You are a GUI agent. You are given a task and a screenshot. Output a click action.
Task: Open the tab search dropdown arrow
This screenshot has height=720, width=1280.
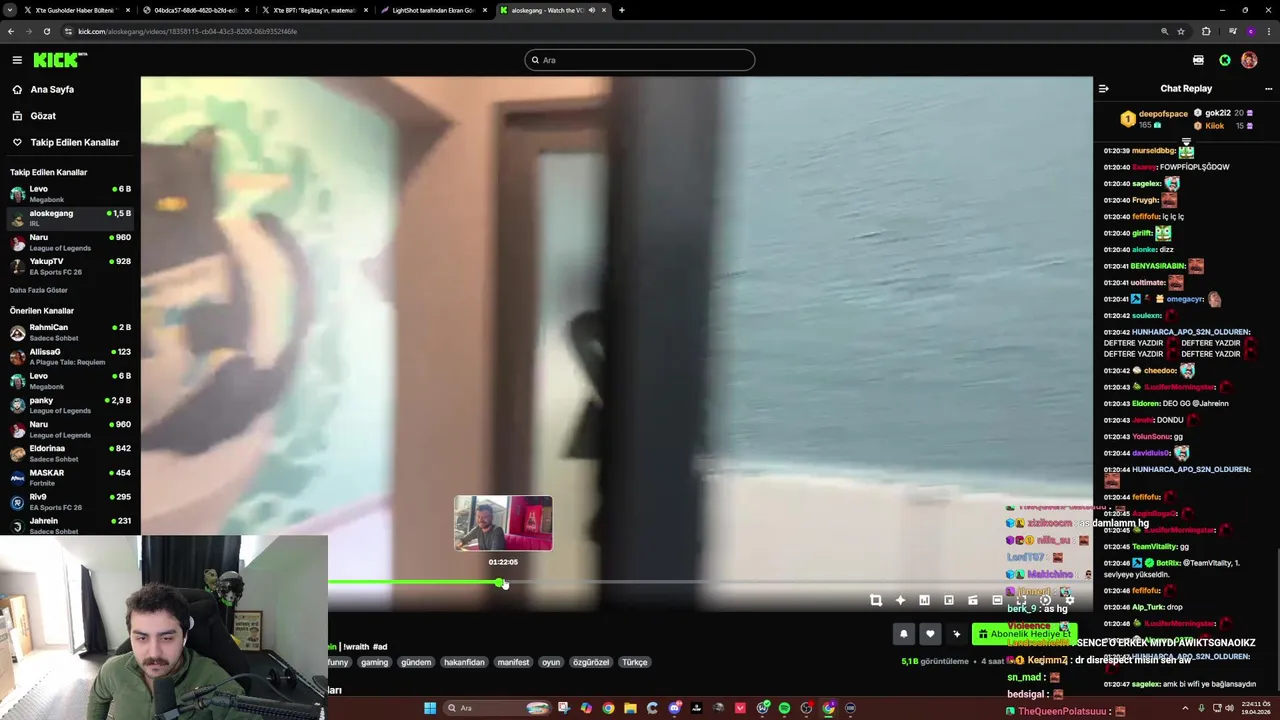point(9,10)
